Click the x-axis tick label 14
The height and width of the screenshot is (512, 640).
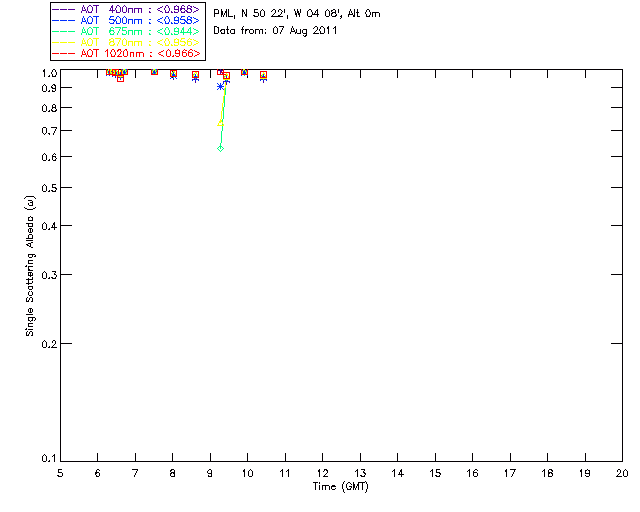(x=398, y=473)
